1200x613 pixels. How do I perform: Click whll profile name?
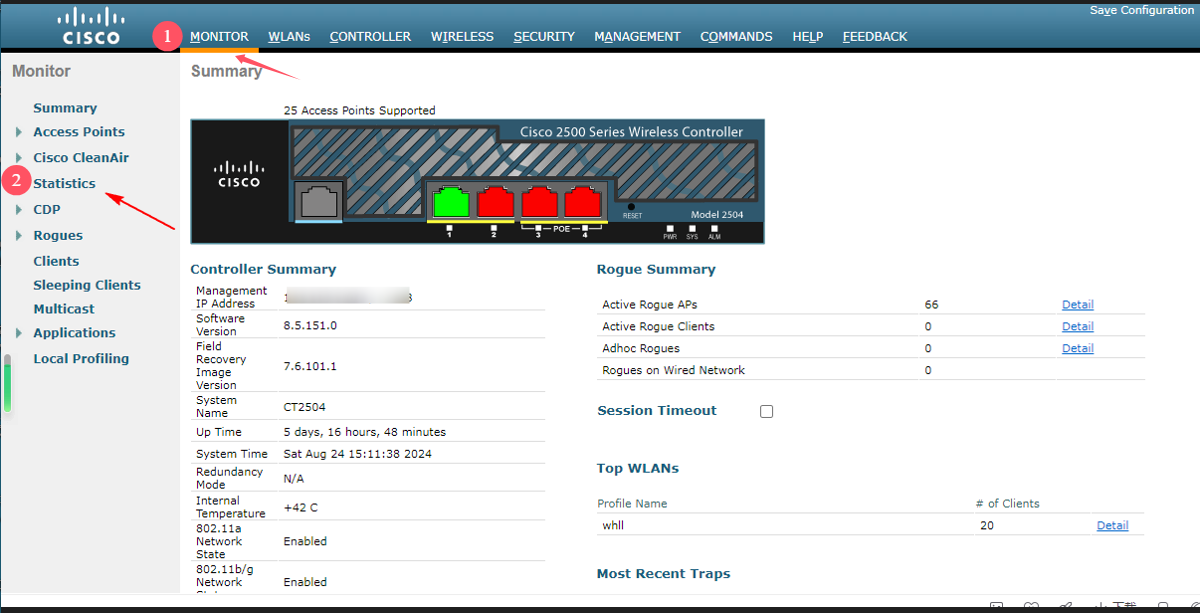click(613, 526)
